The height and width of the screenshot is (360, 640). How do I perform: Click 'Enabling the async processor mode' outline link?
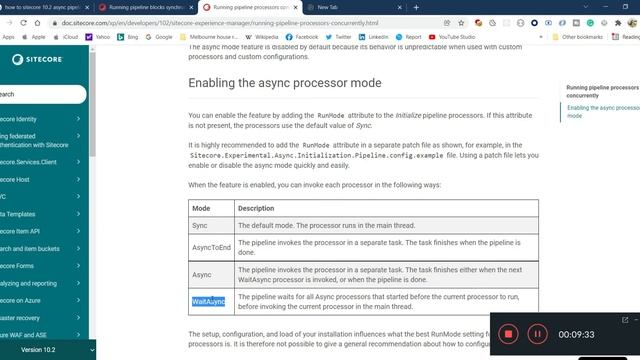pos(603,112)
